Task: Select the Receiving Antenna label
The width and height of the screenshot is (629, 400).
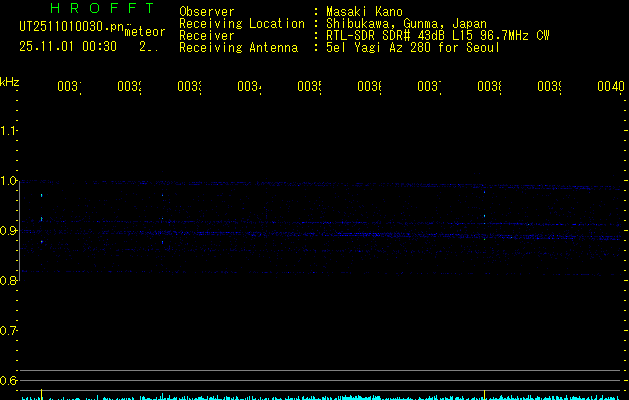Action: 238,47
